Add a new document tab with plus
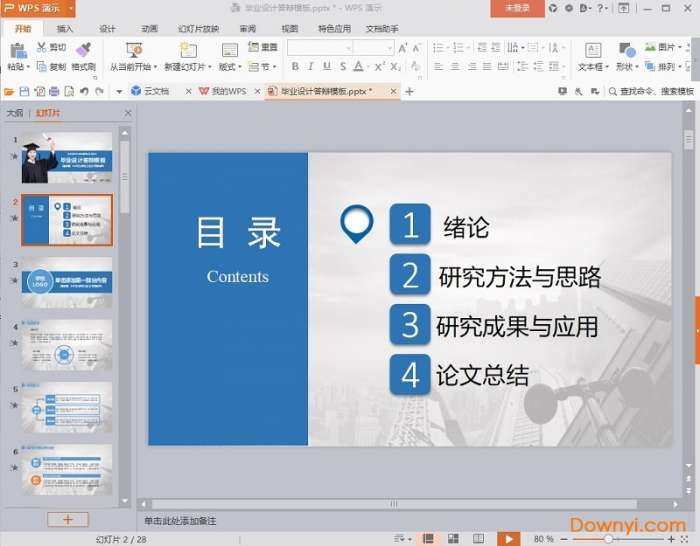 (409, 92)
